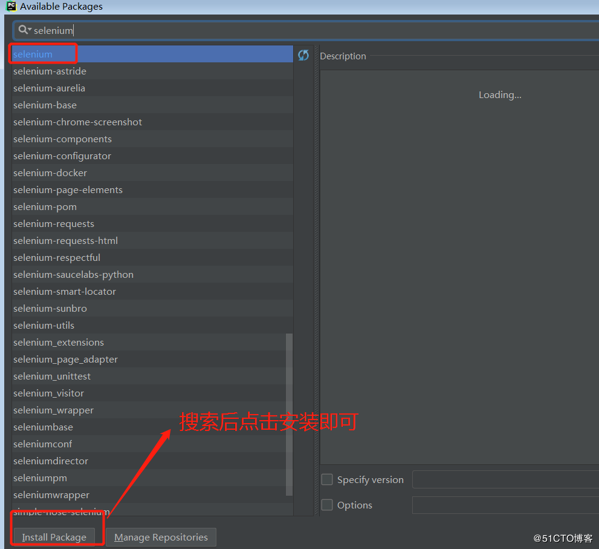Click the package list scrollbar thumb
Viewport: 599px width, 549px height.
coord(289,415)
